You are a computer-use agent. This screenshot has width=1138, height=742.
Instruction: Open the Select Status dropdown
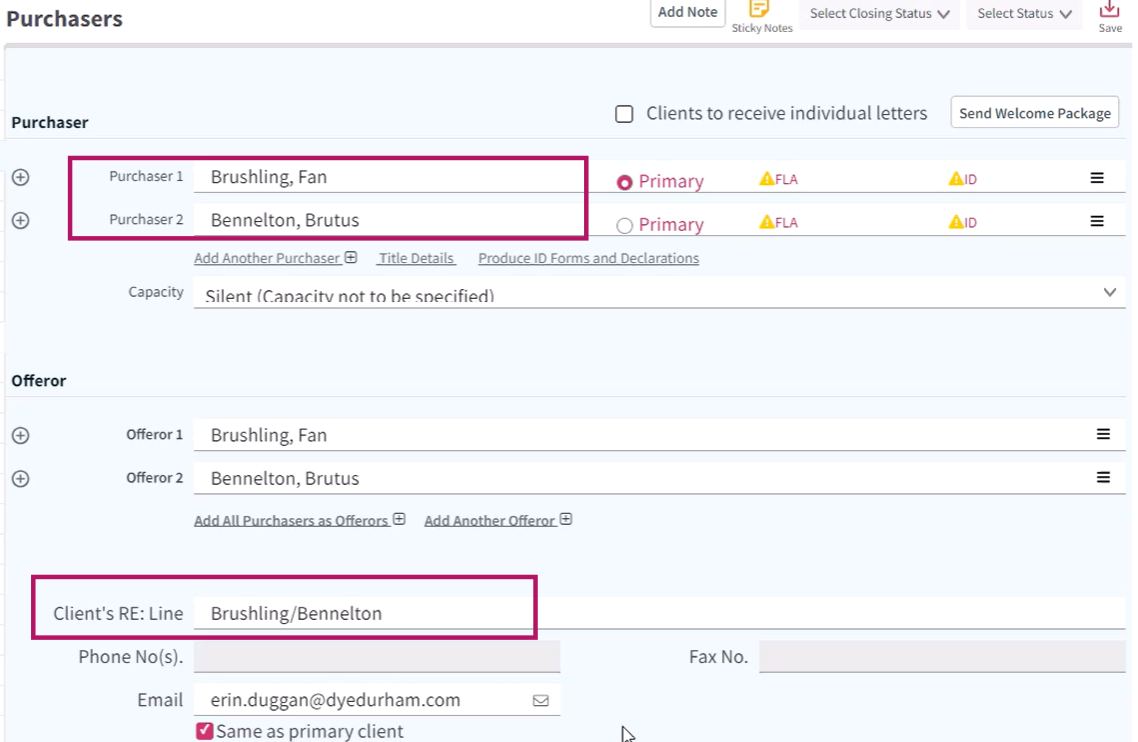pos(1024,14)
